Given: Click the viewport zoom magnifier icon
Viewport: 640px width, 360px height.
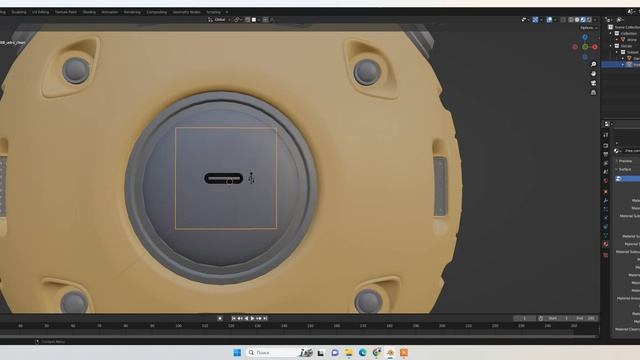Looking at the screenshot, I should tap(594, 64).
